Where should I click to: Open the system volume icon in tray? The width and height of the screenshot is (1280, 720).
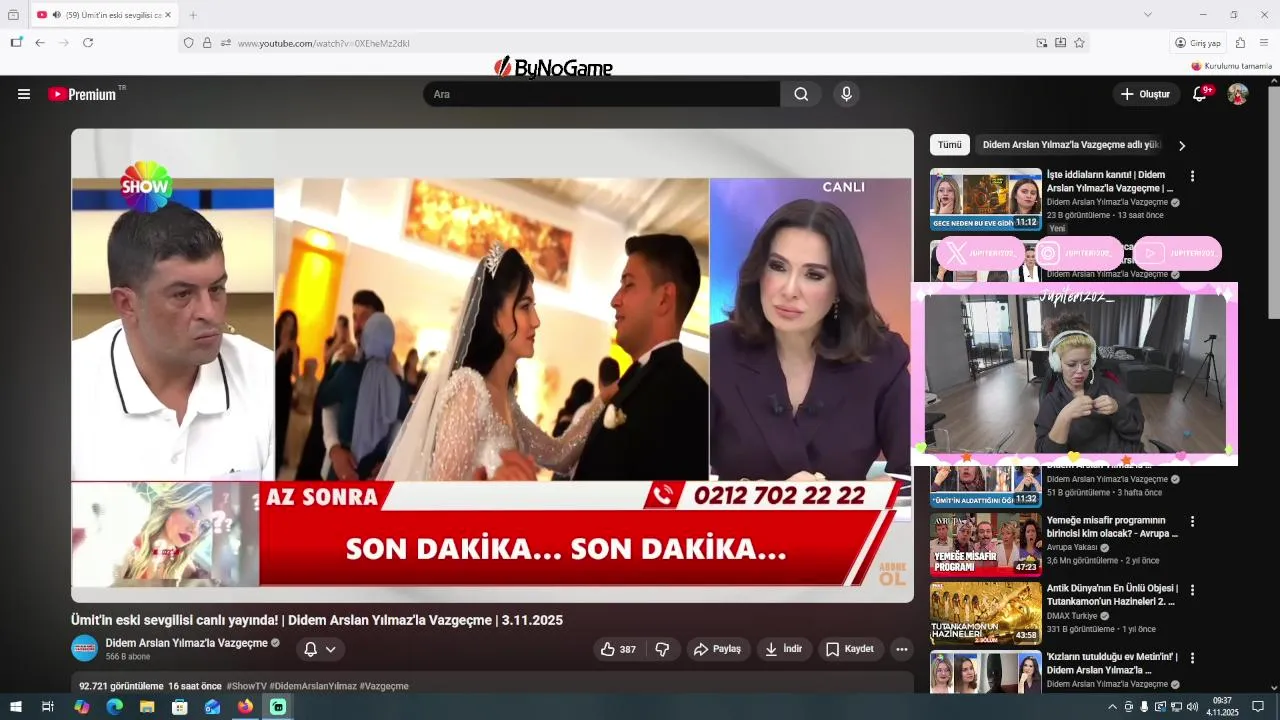(x=1192, y=707)
